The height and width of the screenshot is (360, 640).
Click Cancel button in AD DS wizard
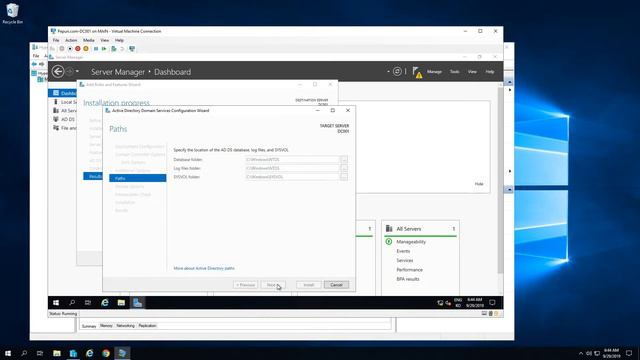(x=336, y=284)
